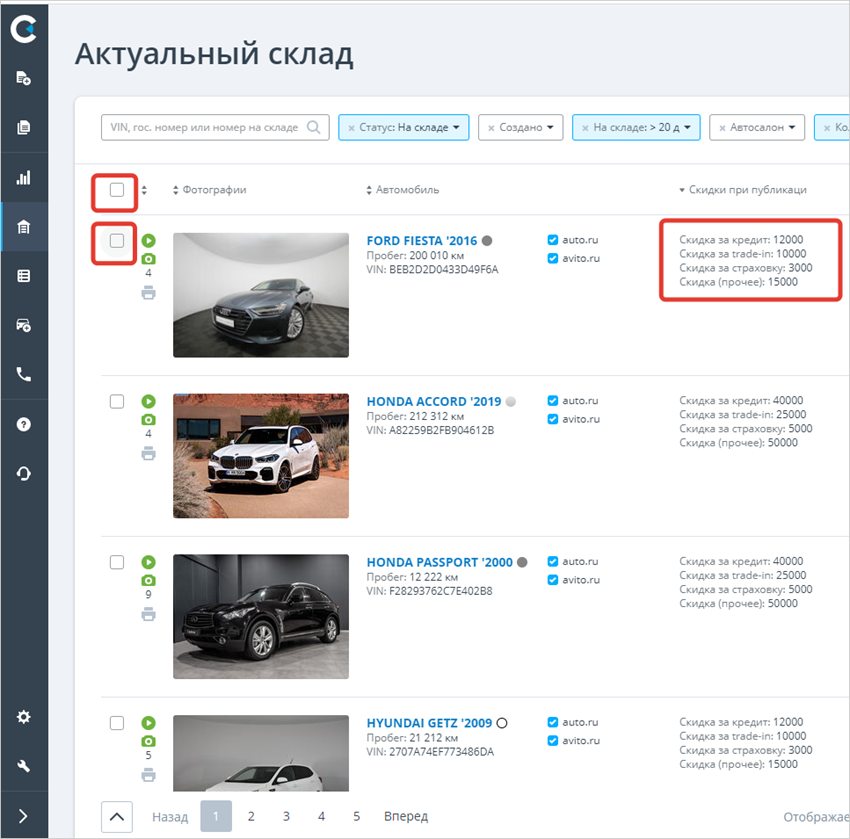Click the print icon for Honda Passport

[149, 615]
